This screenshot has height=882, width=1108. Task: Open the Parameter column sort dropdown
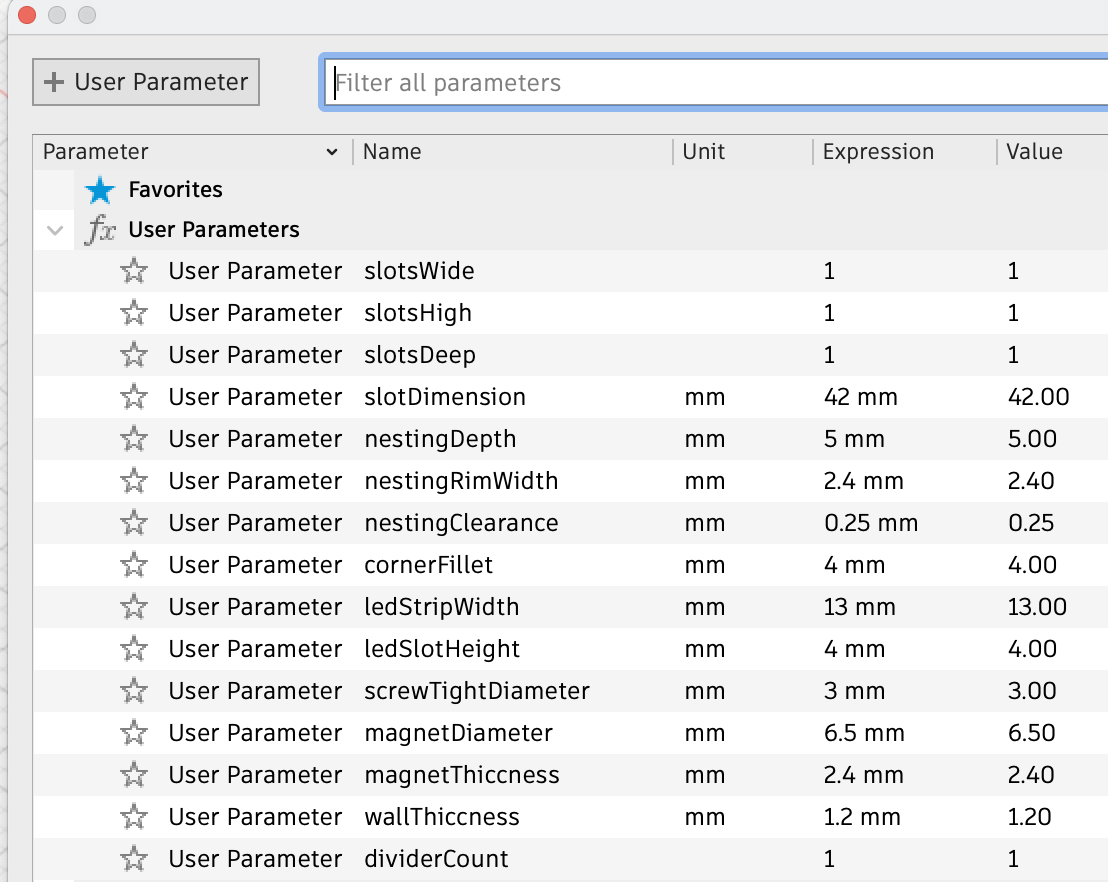click(x=332, y=152)
